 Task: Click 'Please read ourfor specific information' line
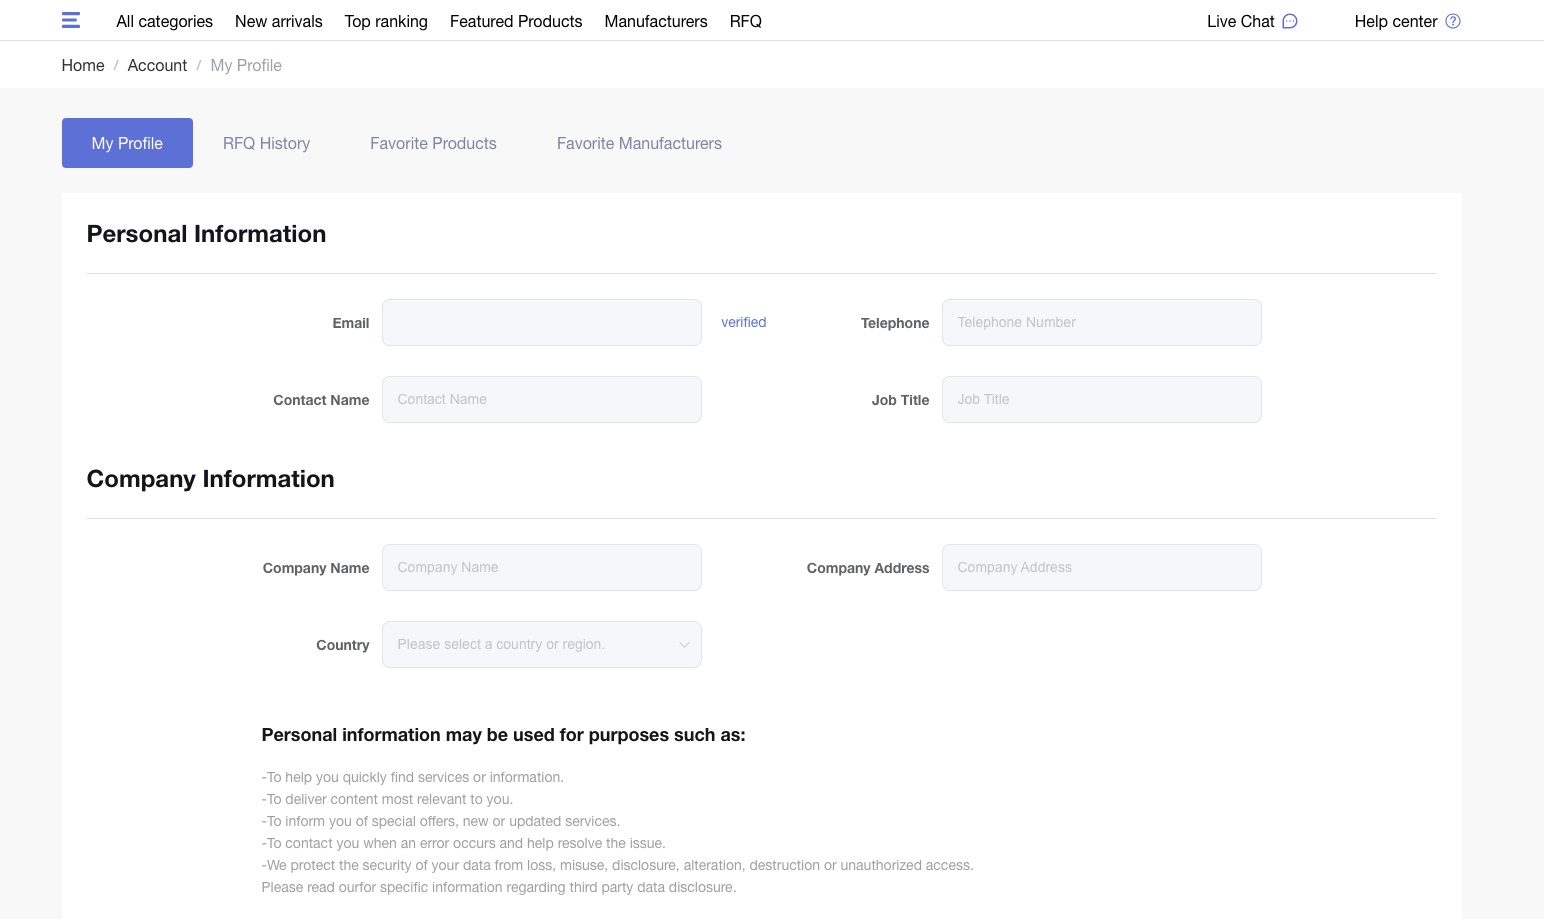498,887
